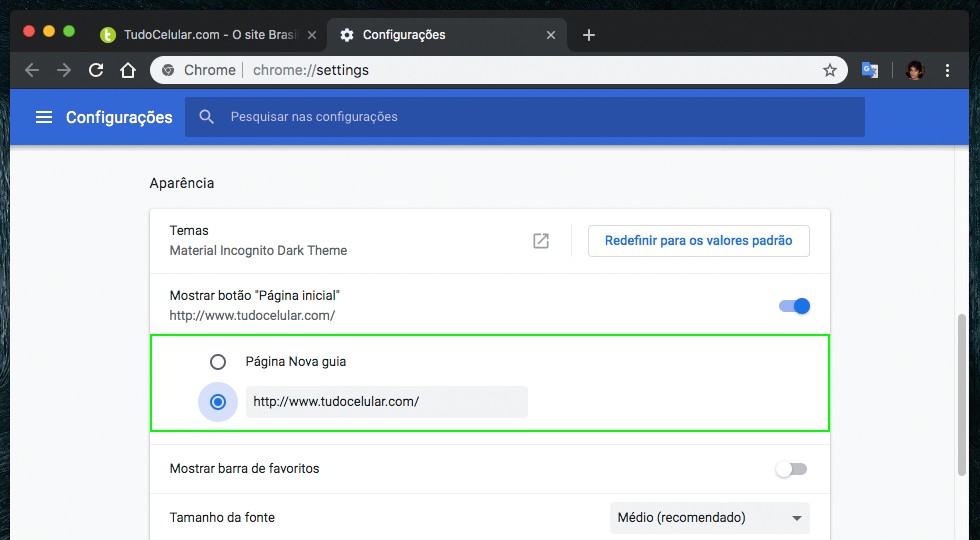Disable the "Página inicial" button toggle
The width and height of the screenshot is (980, 540).
[795, 306]
